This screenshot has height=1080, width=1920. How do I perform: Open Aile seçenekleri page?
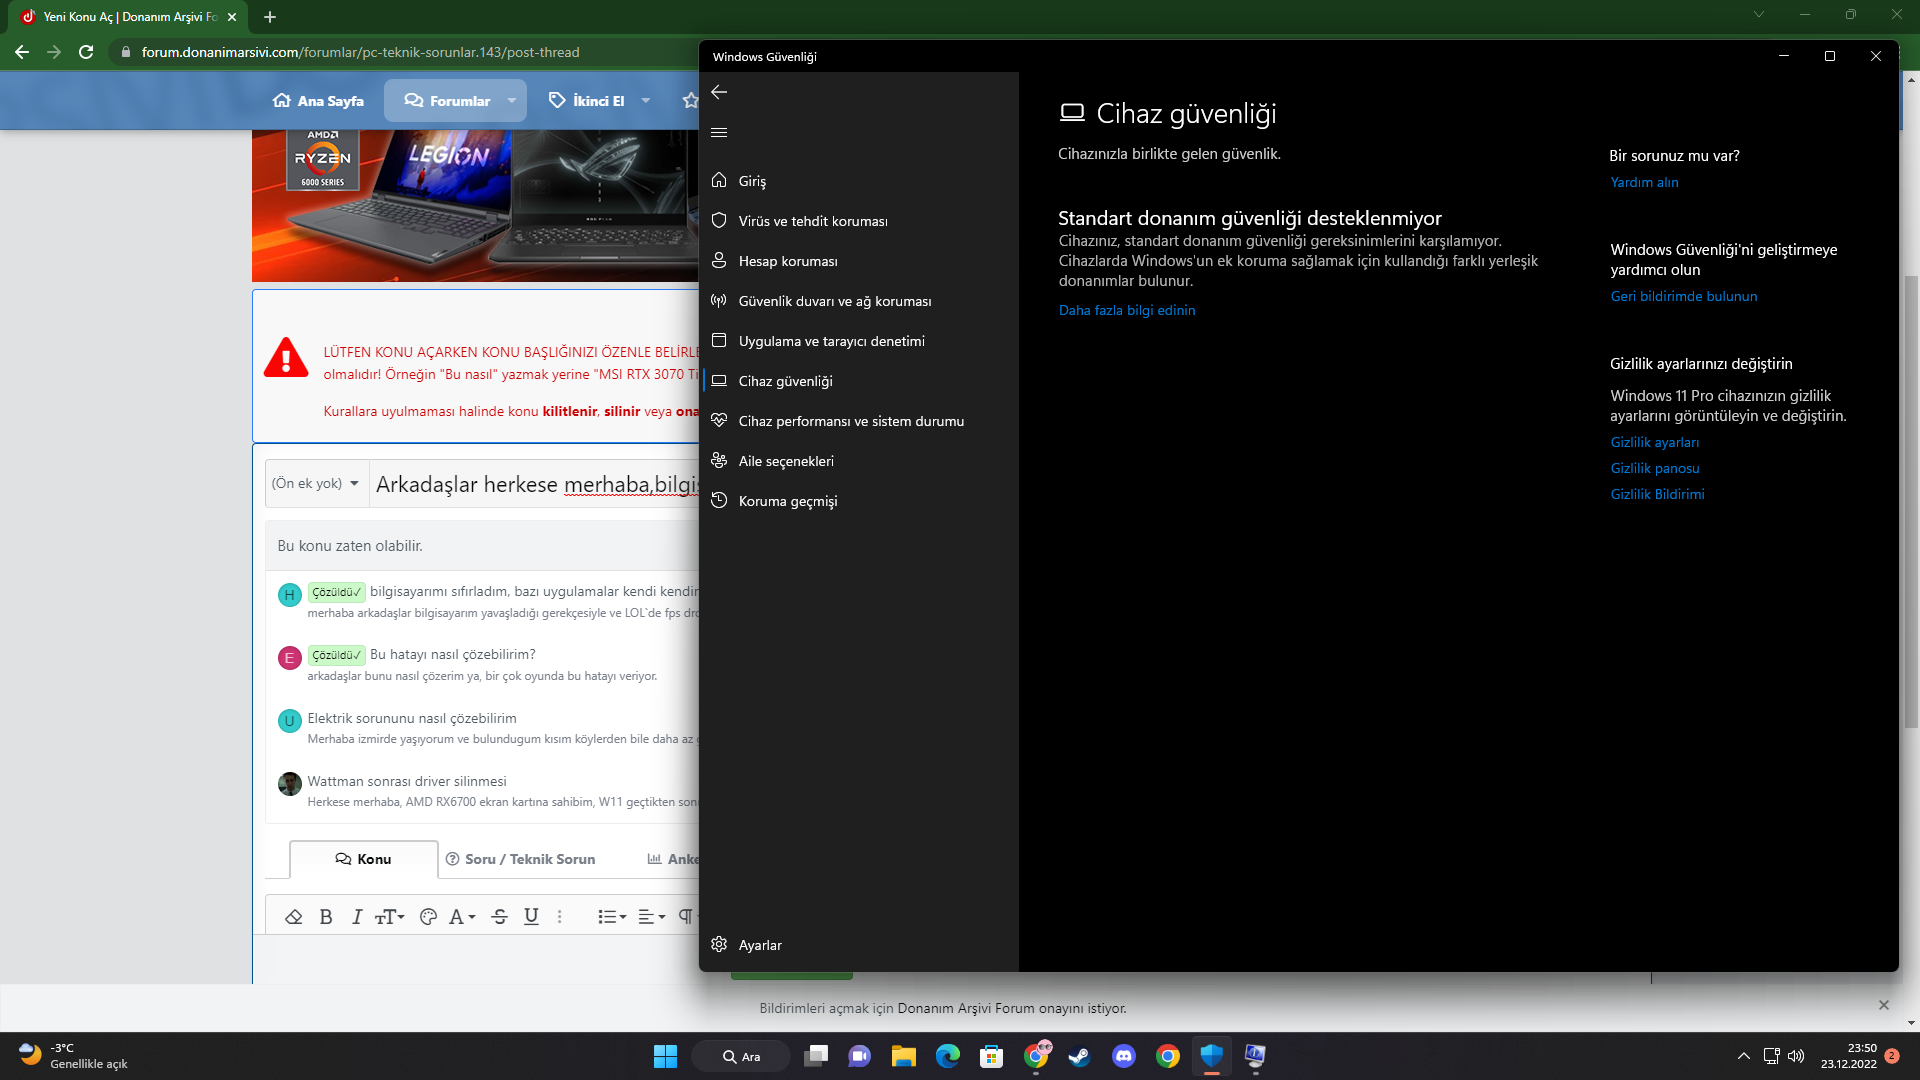(785, 461)
